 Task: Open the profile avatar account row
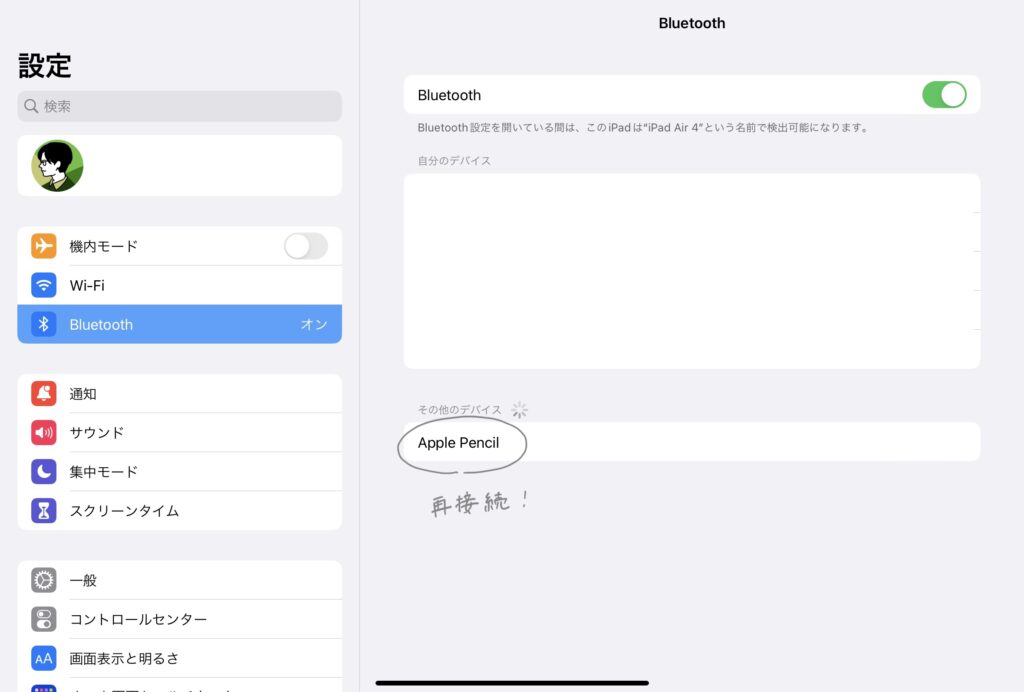180,165
